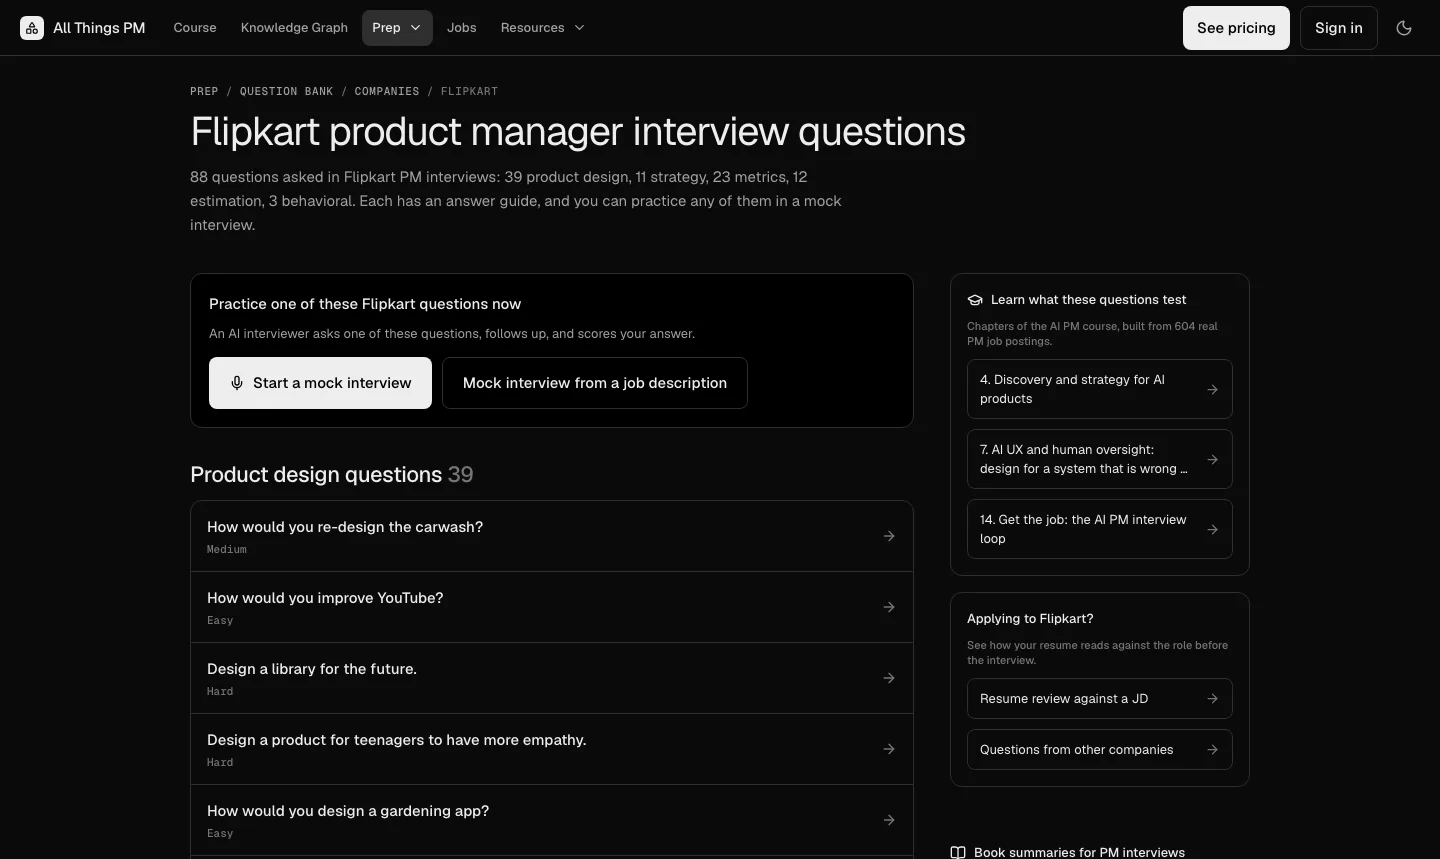Click the arrow on Discovery and strategy chapter
This screenshot has height=859, width=1440.
pos(1212,389)
